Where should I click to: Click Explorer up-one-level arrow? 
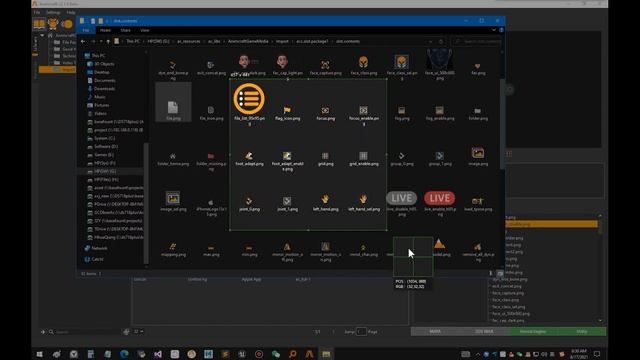(x=108, y=41)
